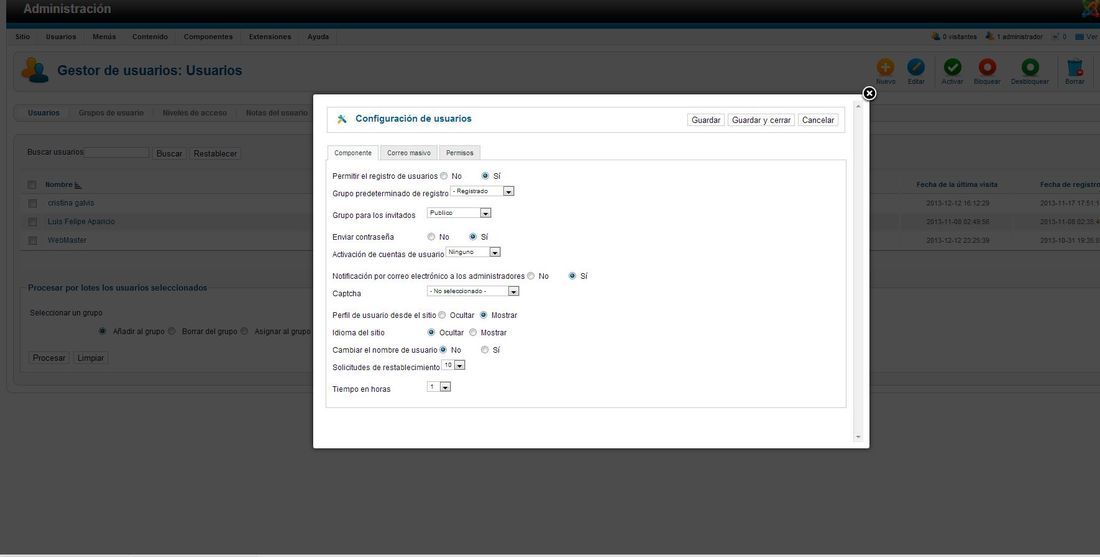The image size is (1100, 557).
Task: Click the dialog vertical scrollbar
Action: [x=857, y=271]
